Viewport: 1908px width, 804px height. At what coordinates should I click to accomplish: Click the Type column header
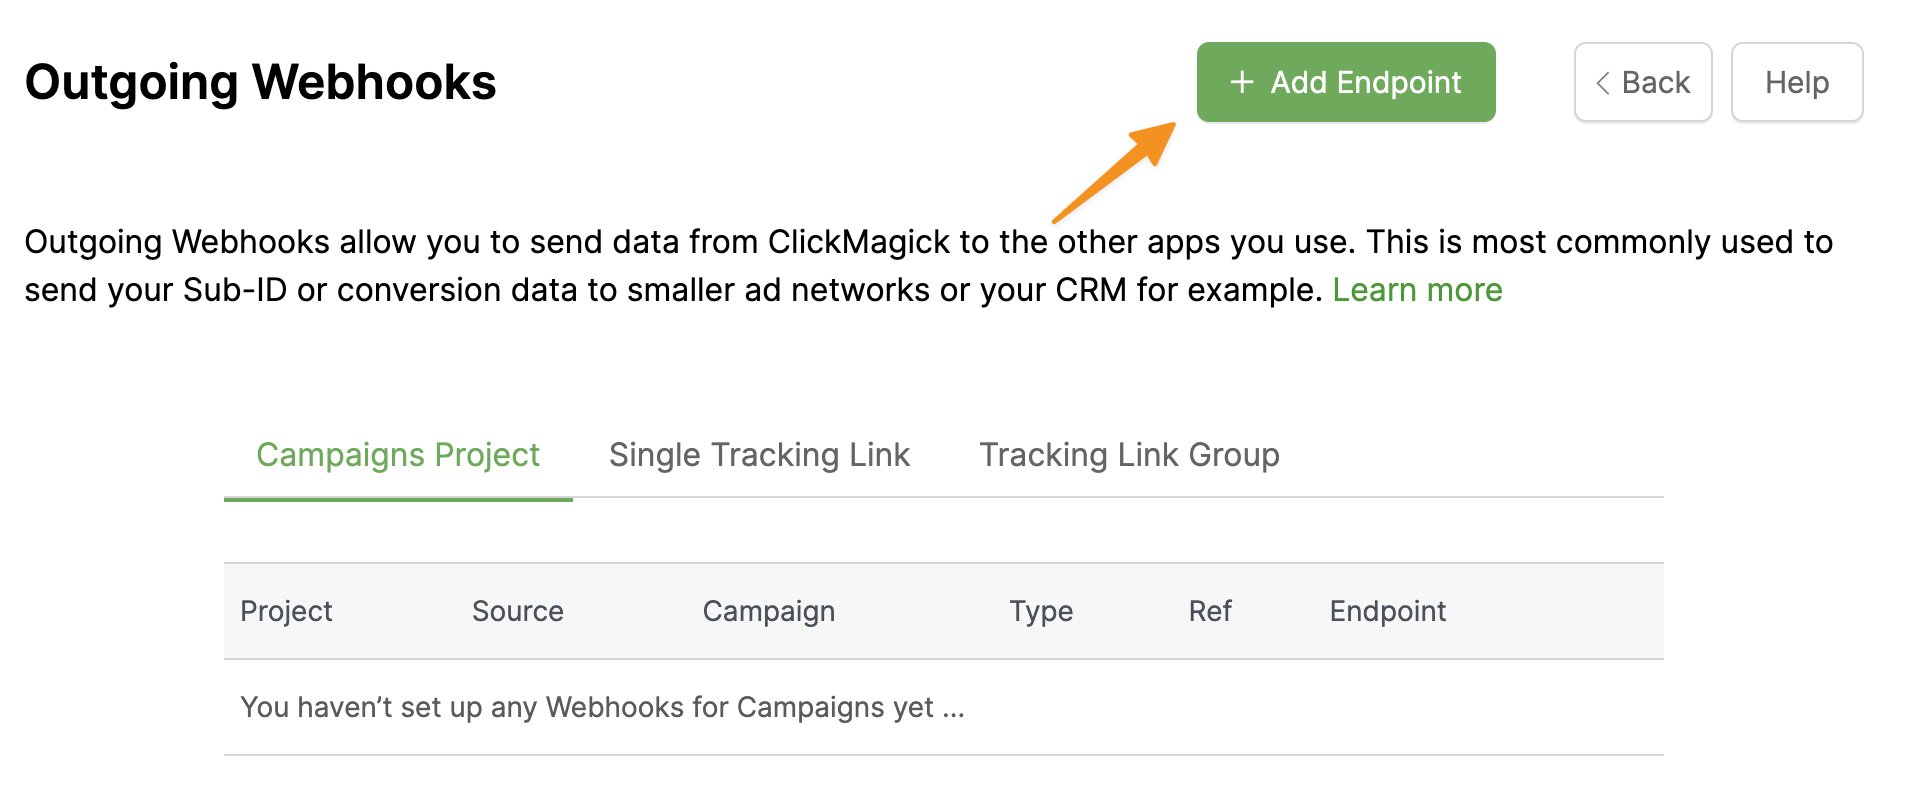[x=1040, y=611]
